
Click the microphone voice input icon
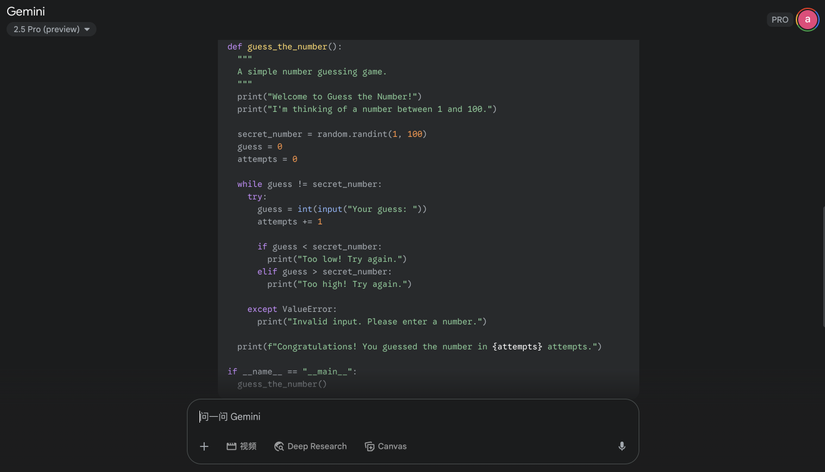point(621,446)
